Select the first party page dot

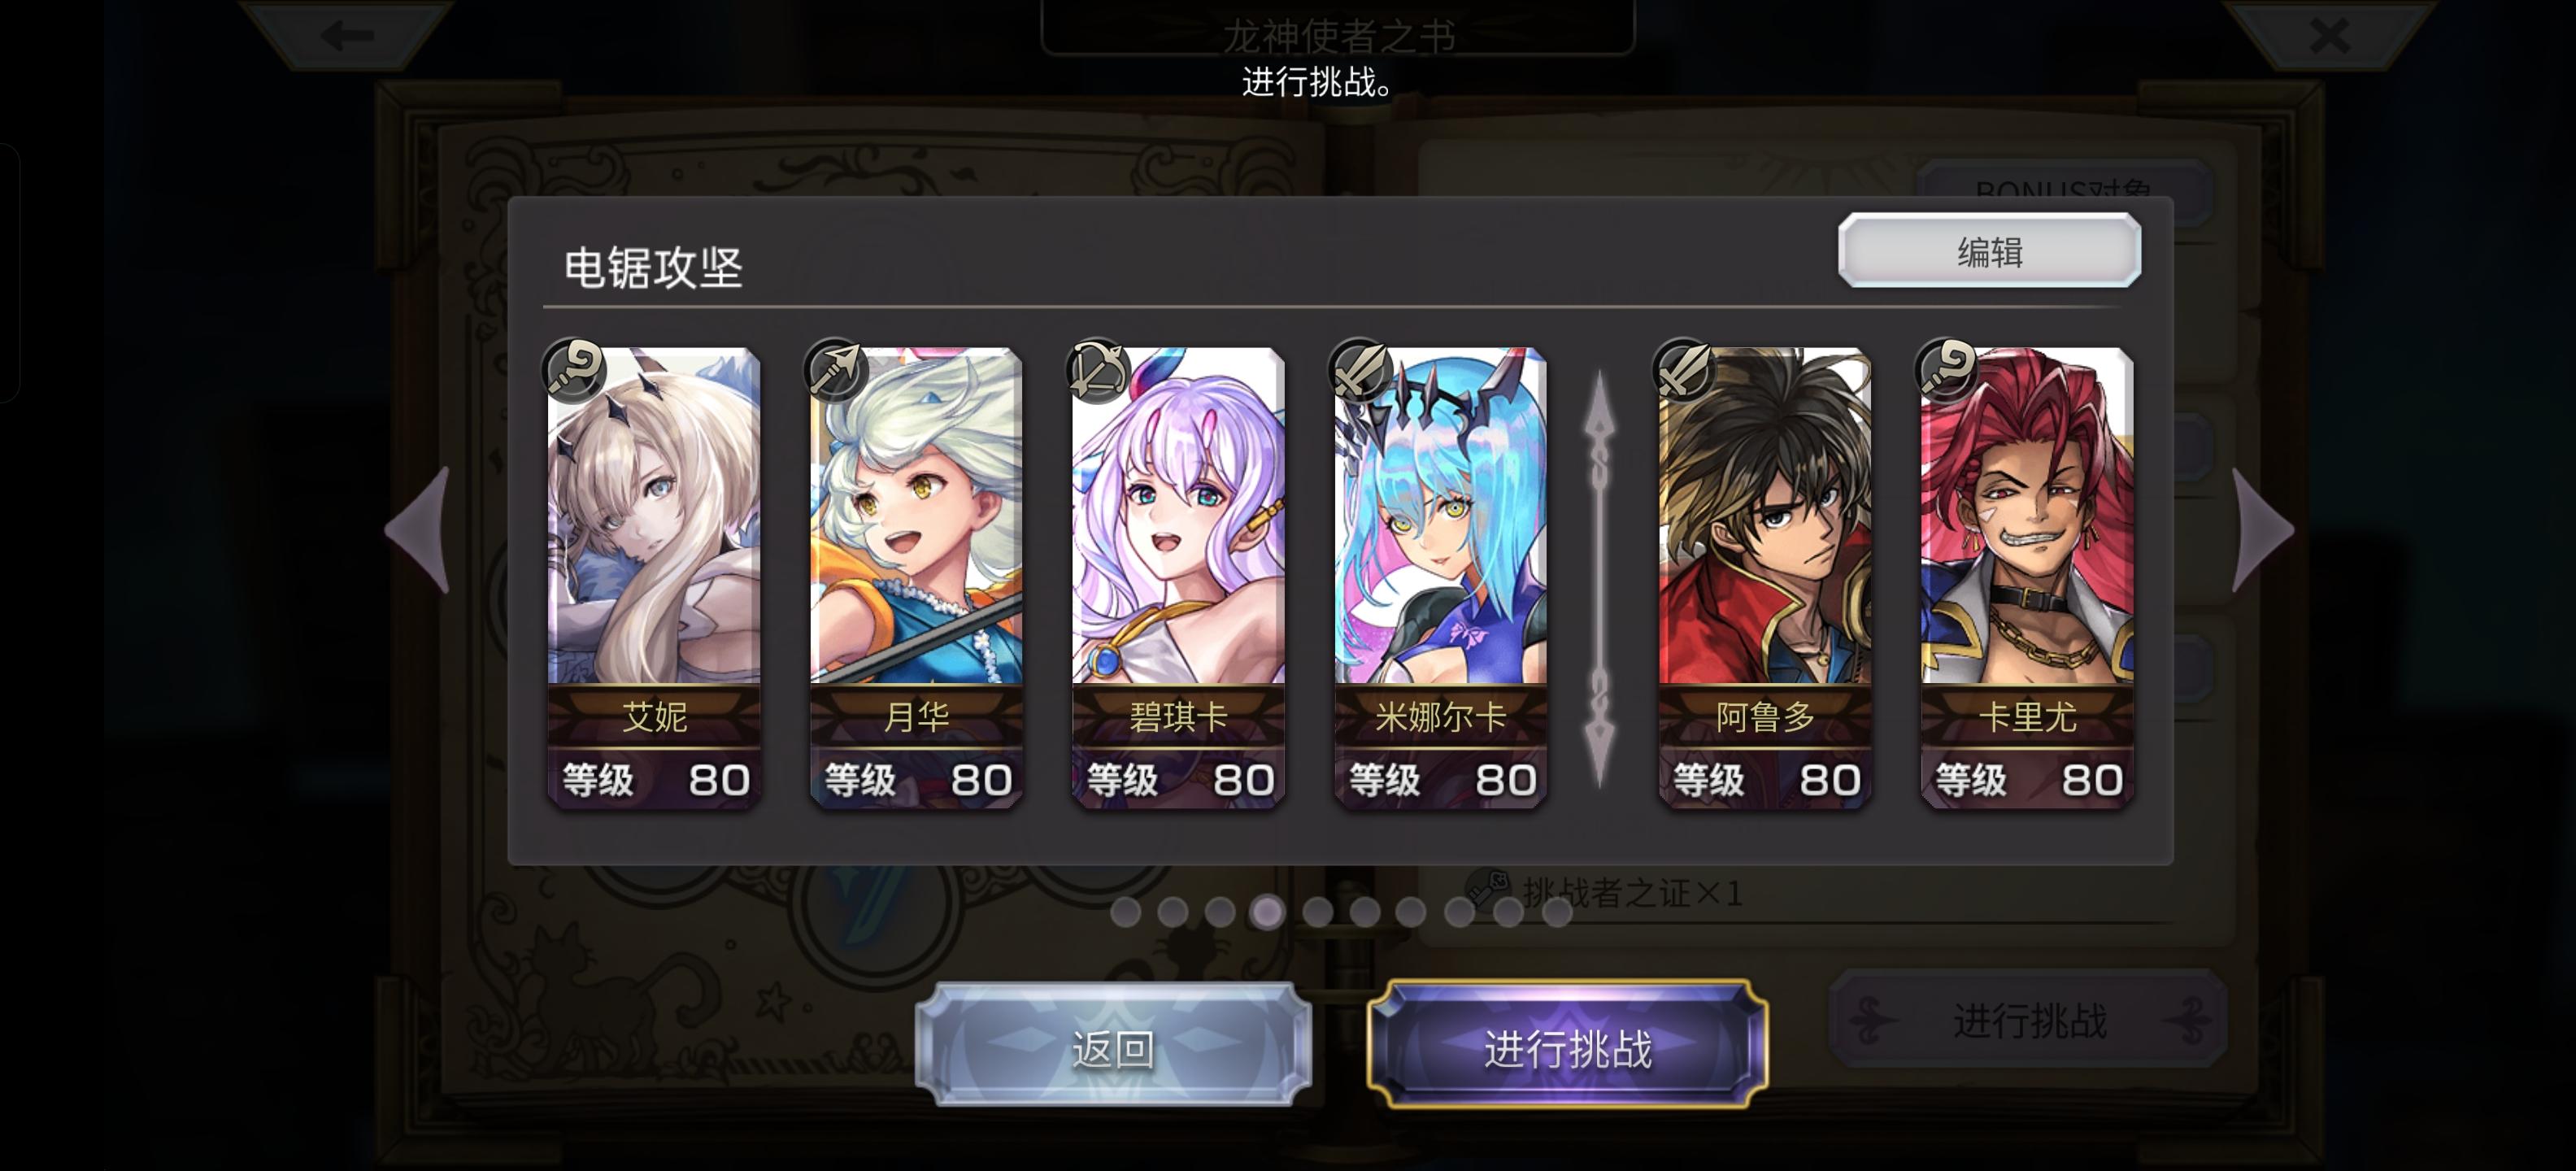tap(1126, 911)
